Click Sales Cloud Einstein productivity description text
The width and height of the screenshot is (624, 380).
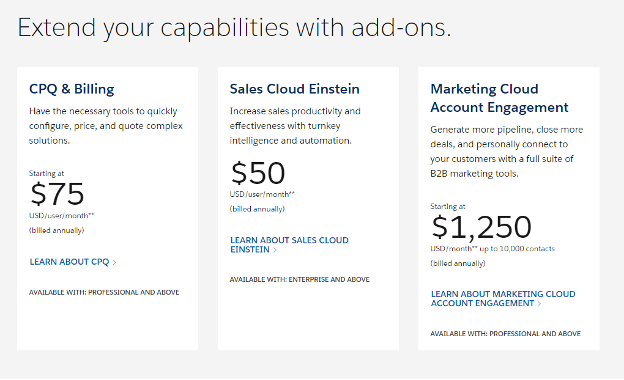pyautogui.click(x=295, y=126)
